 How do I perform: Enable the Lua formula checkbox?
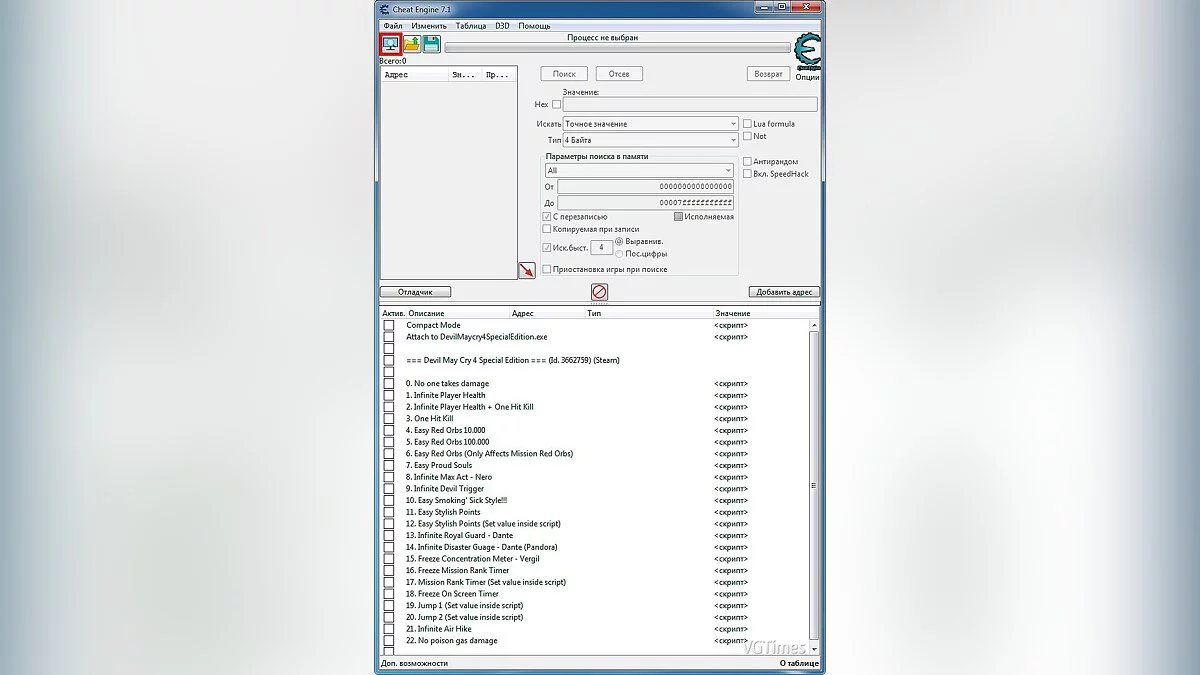tap(747, 124)
